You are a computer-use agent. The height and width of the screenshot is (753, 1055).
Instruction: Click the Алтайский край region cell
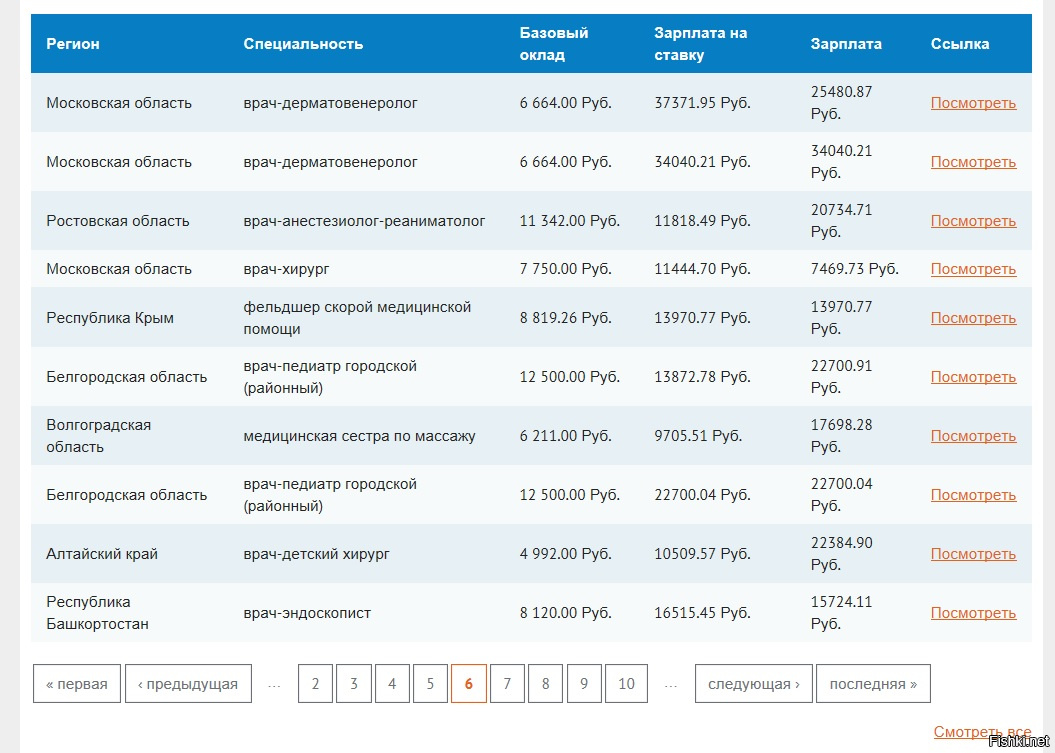click(102, 554)
